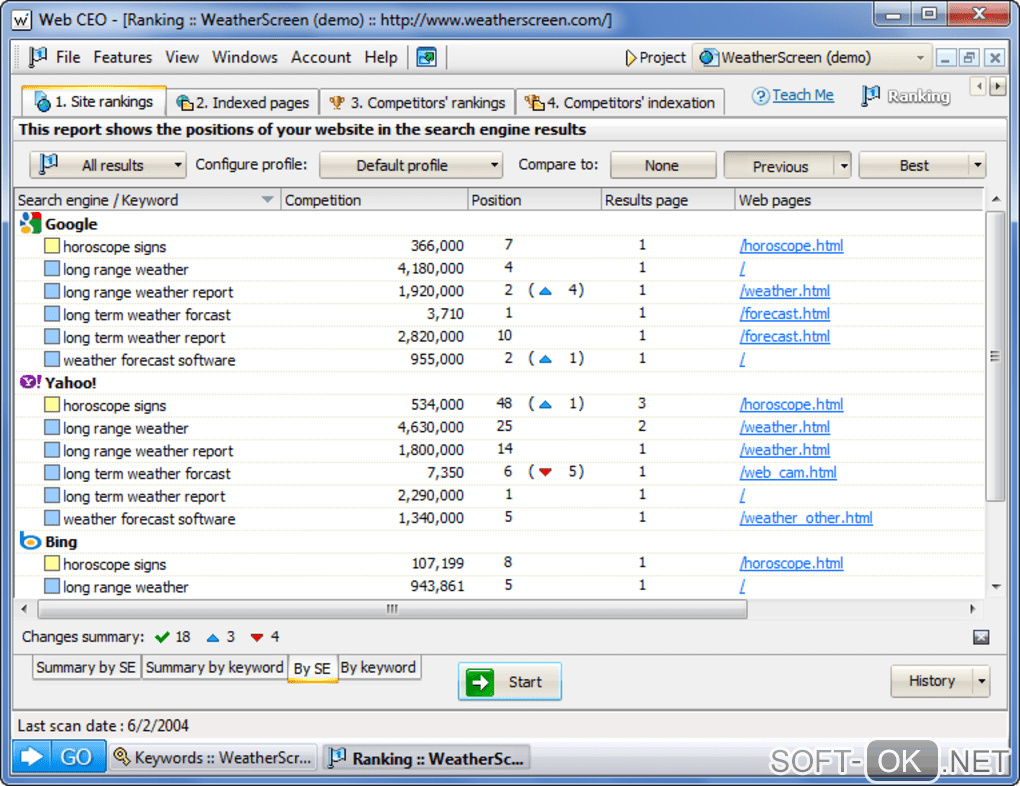Toggle box for Google long term weather forcast

tap(52, 314)
